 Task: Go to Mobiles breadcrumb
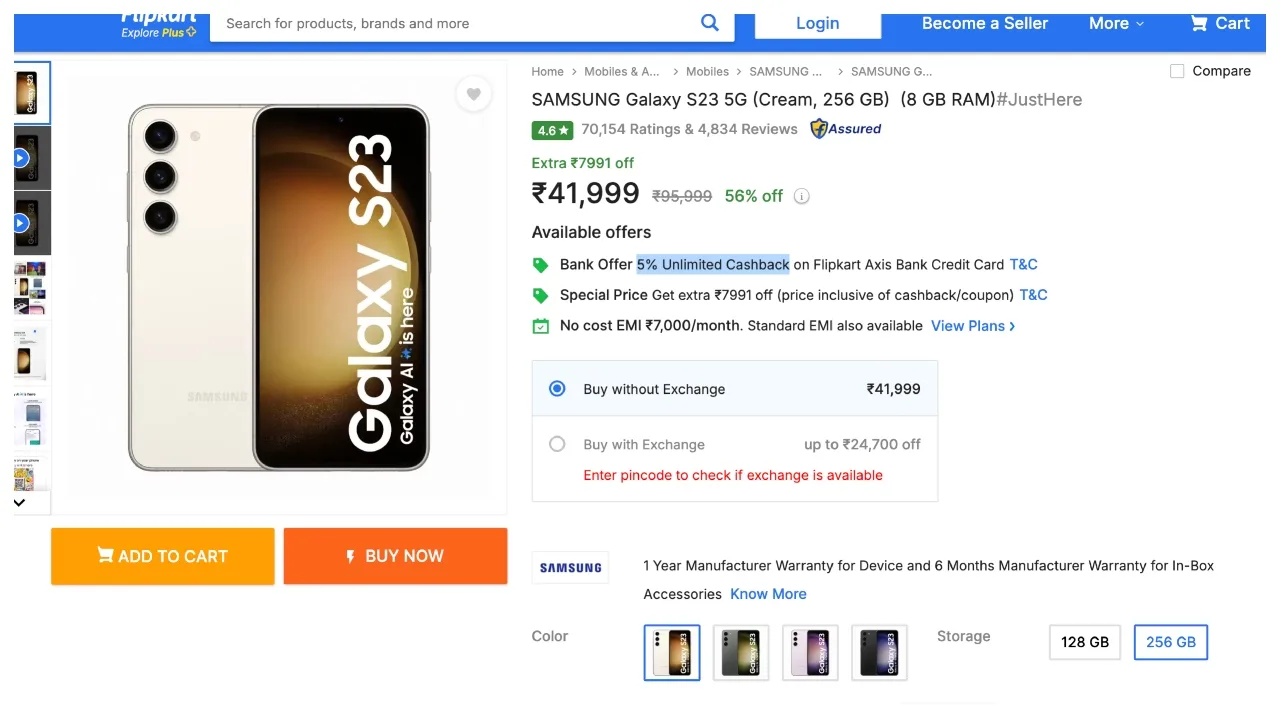pos(707,72)
